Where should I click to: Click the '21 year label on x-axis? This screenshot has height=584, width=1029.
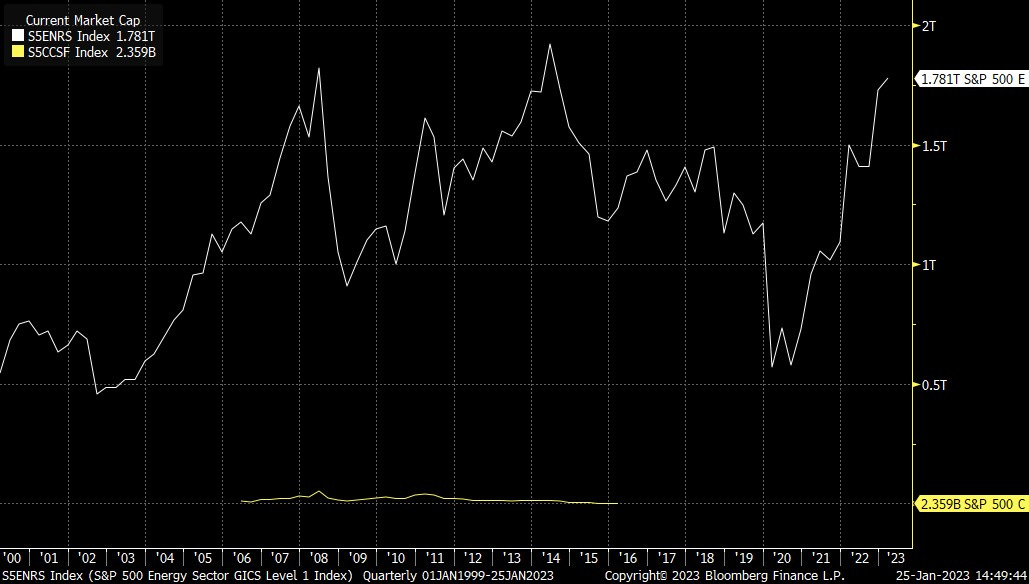point(821,558)
